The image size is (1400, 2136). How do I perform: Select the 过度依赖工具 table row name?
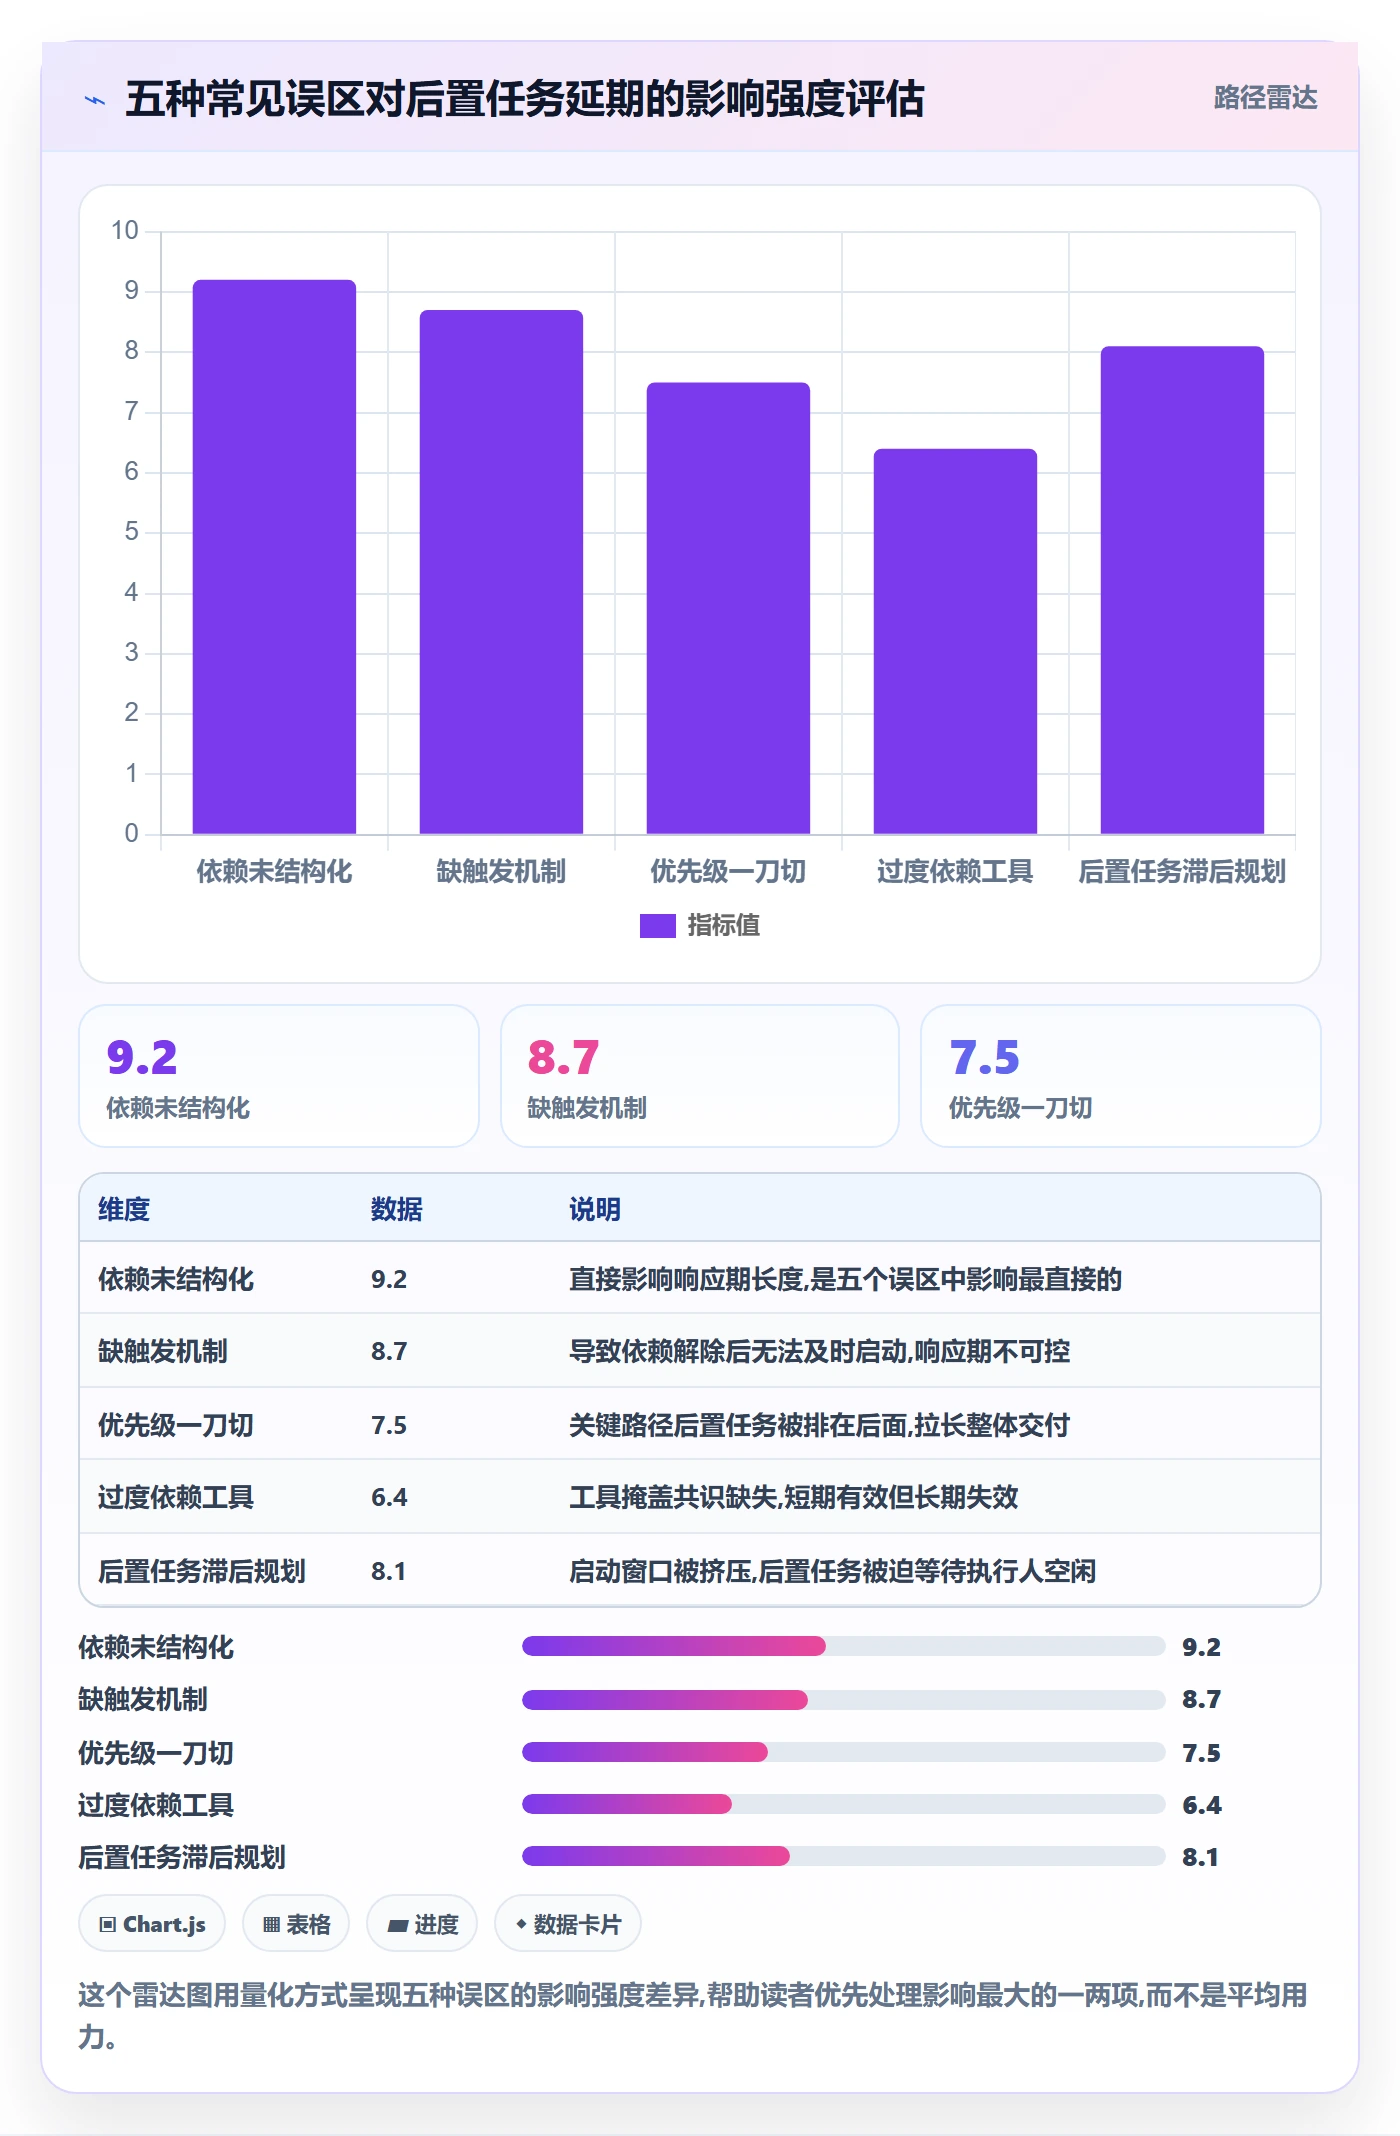176,1497
